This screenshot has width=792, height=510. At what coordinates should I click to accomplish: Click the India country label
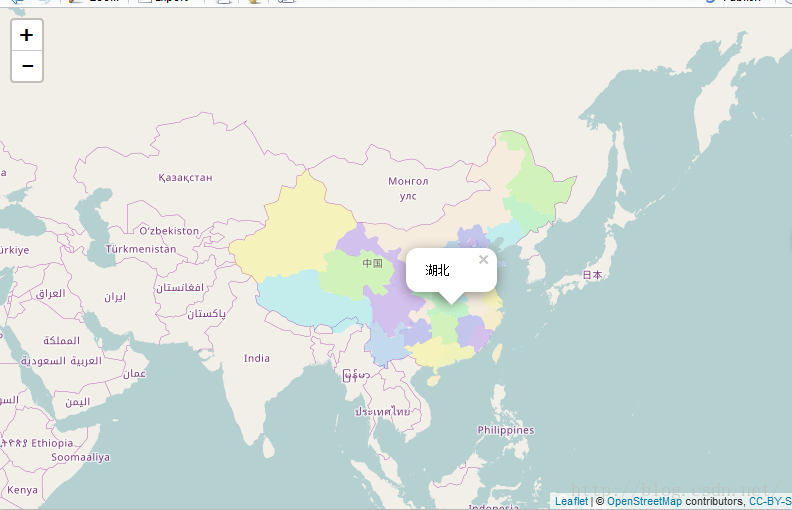coord(257,358)
